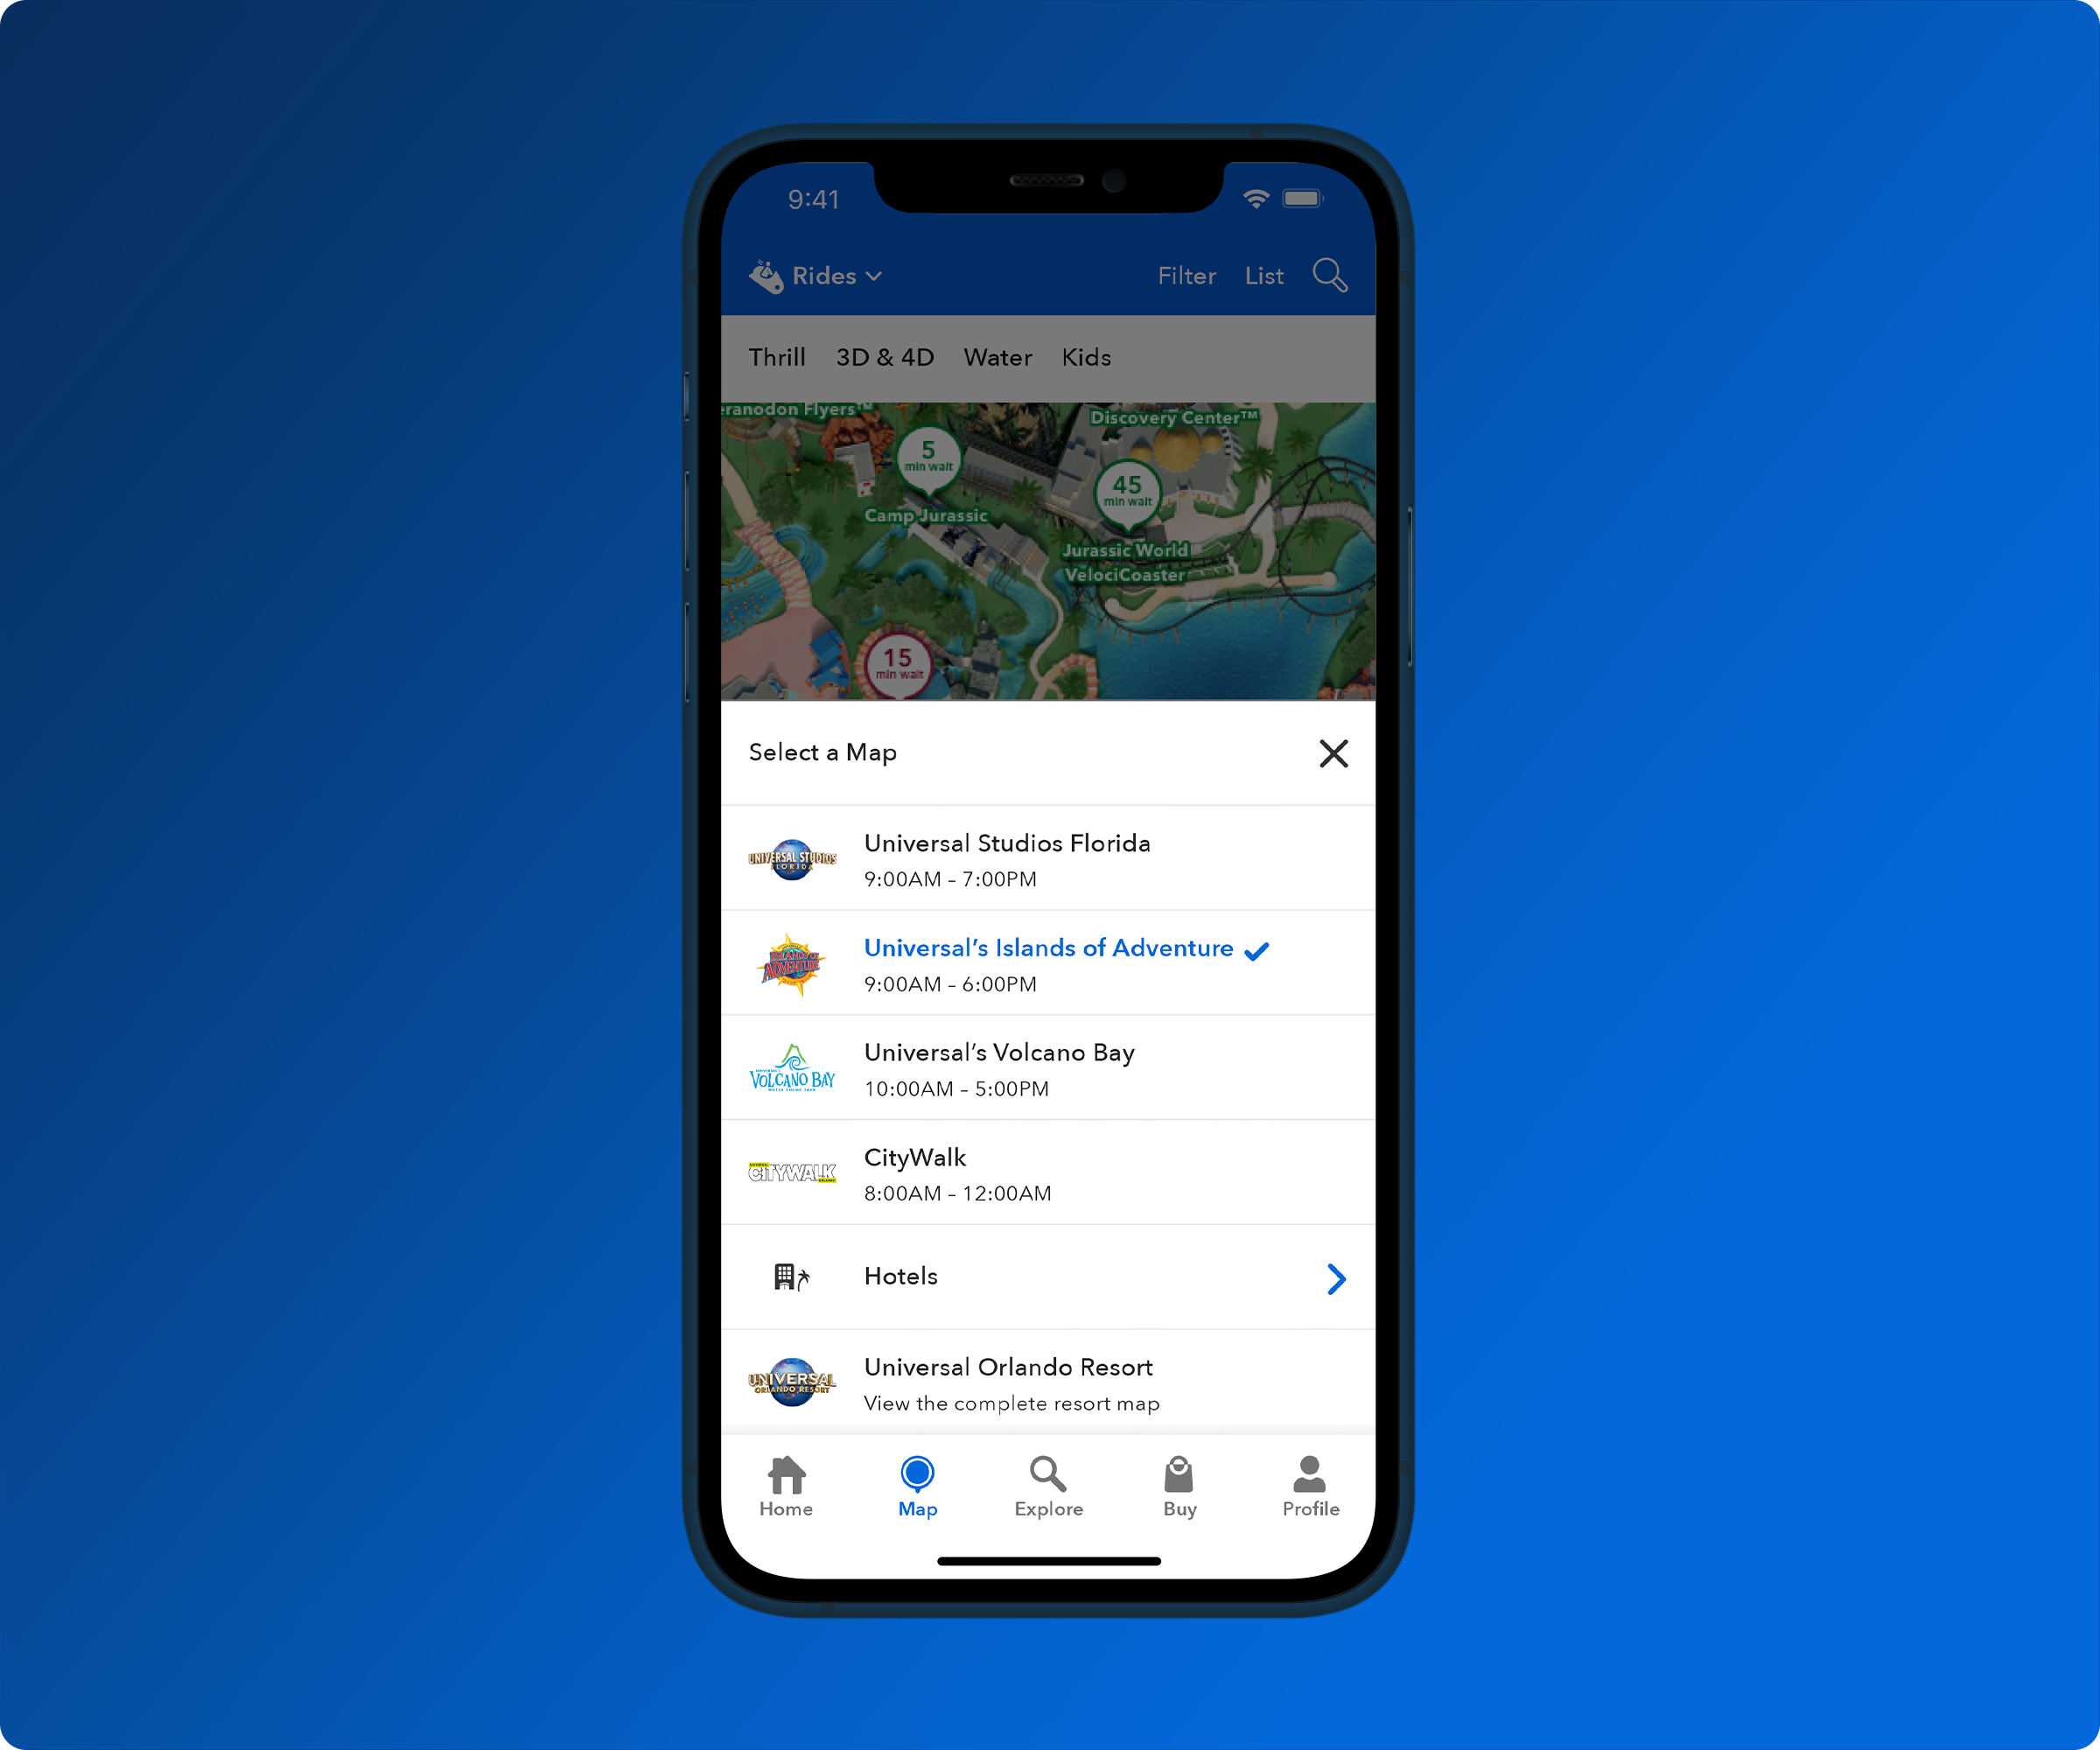Close the Select a Map sheet
The image size is (2100, 1750).
(1333, 753)
